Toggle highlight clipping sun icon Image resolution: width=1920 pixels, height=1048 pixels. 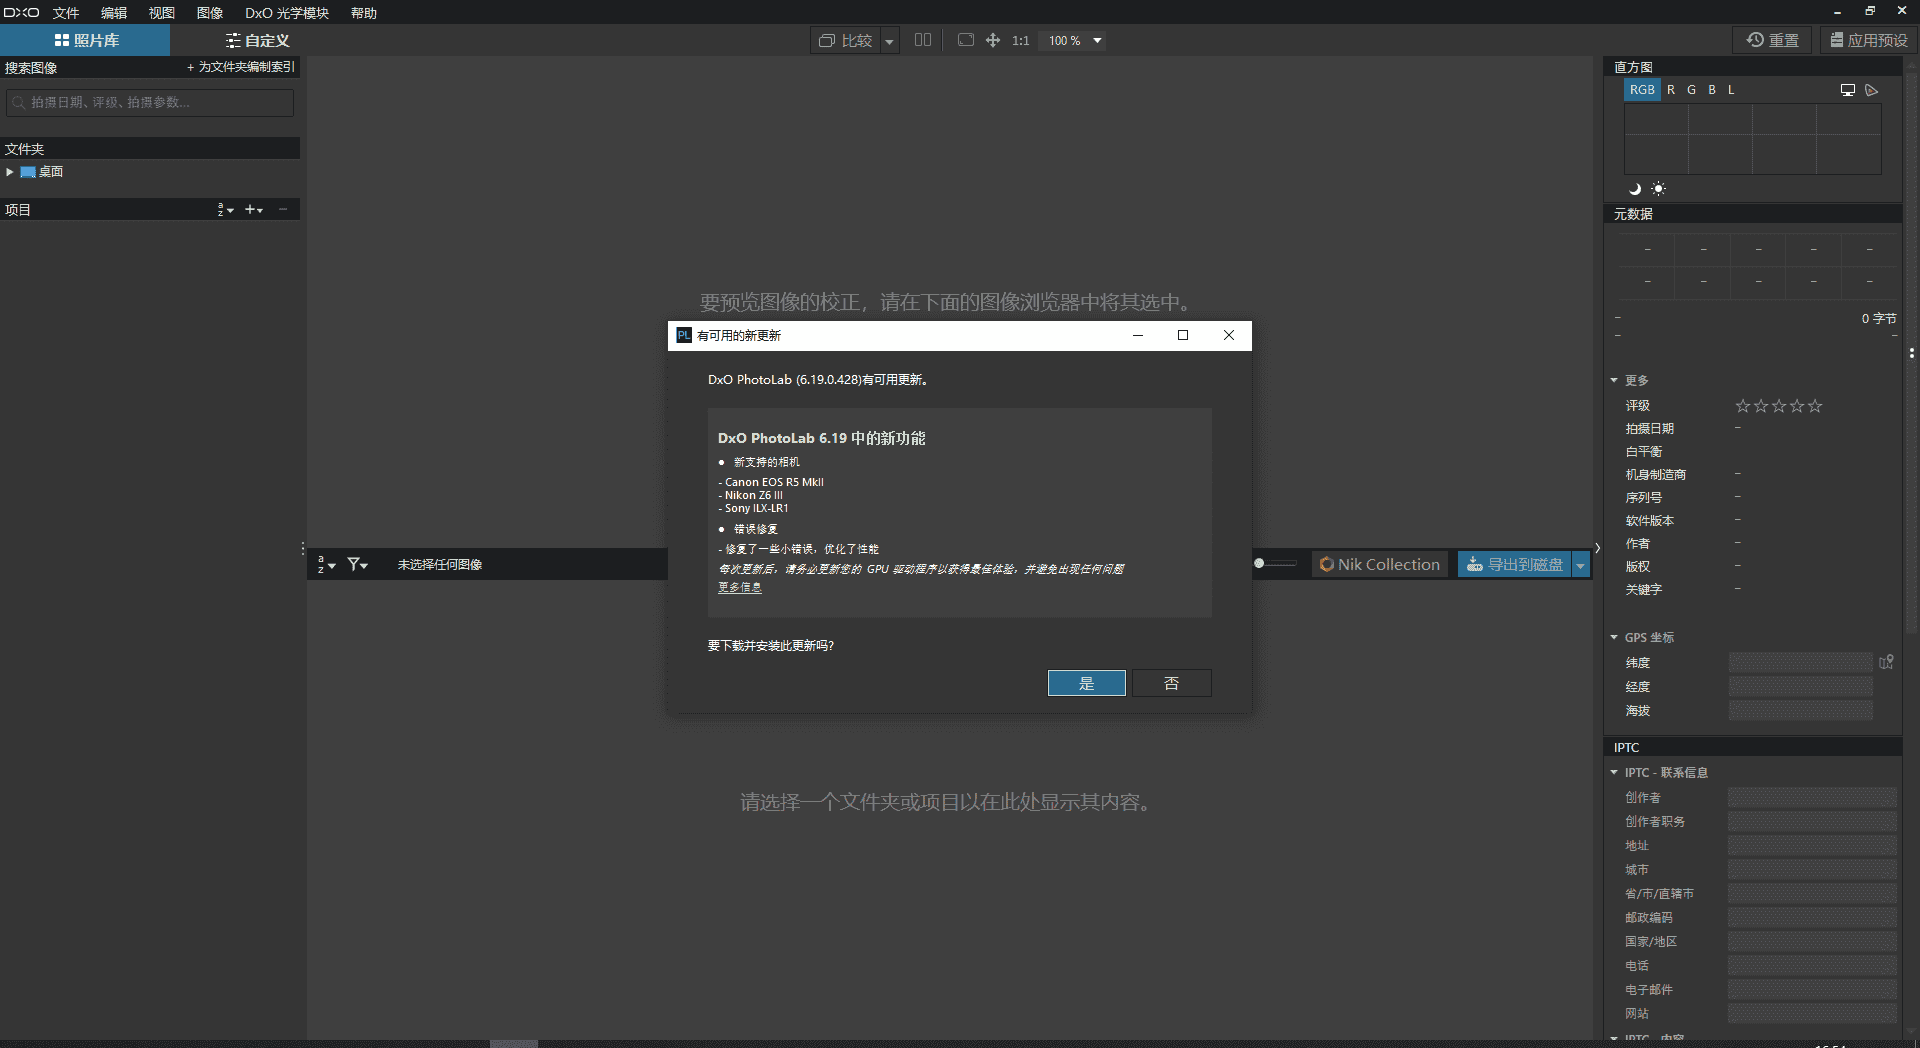pos(1658,189)
